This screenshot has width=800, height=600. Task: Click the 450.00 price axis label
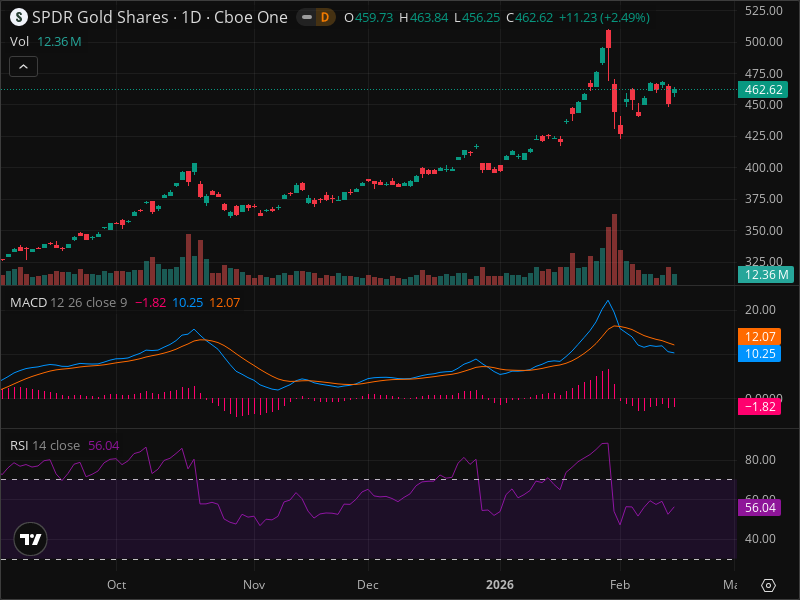(763, 105)
